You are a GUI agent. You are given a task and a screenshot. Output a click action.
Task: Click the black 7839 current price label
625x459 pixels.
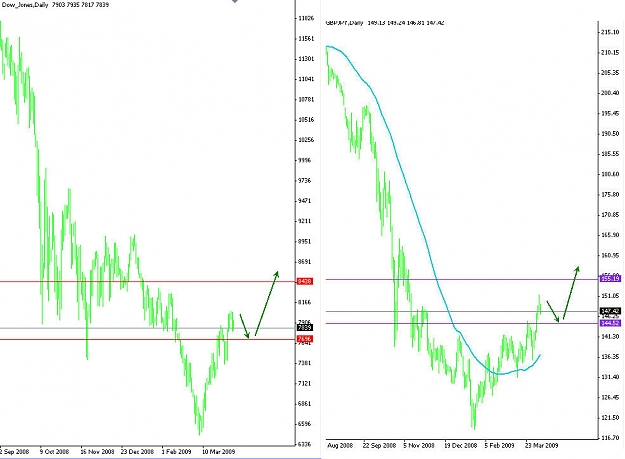(x=305, y=328)
